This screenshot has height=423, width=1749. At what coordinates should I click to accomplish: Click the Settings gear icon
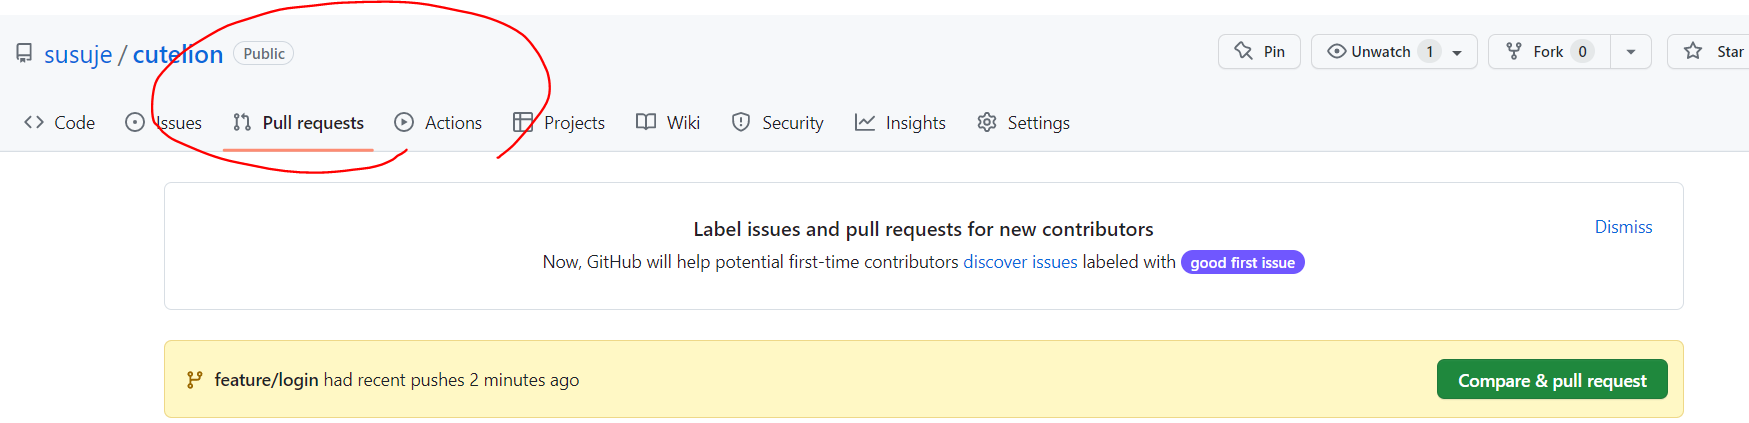pos(987,122)
